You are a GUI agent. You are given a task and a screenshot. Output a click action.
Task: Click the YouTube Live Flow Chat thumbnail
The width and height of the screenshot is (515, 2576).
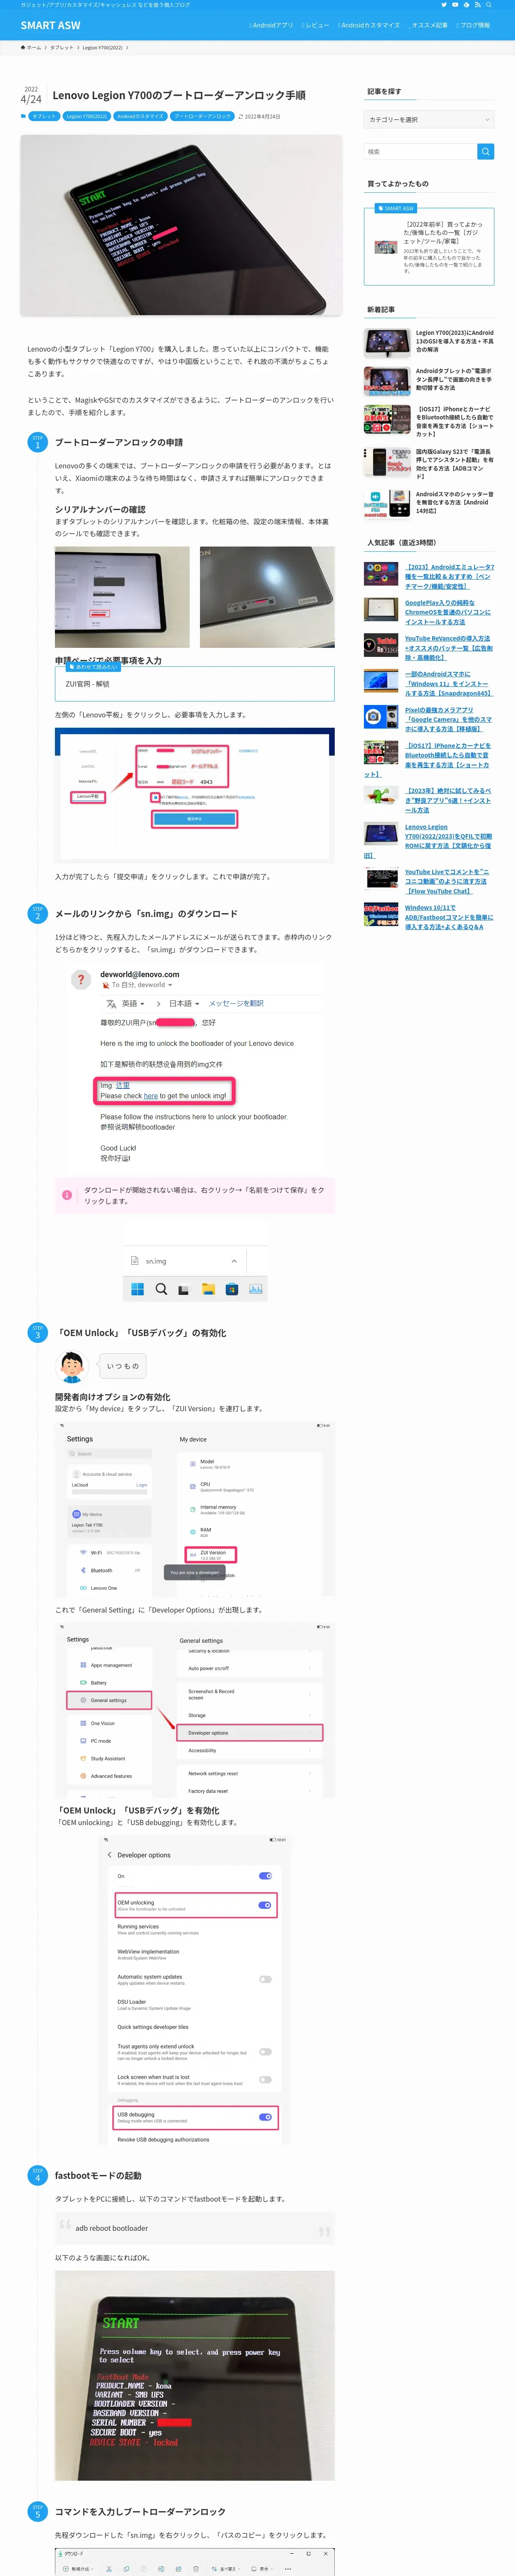point(381,879)
